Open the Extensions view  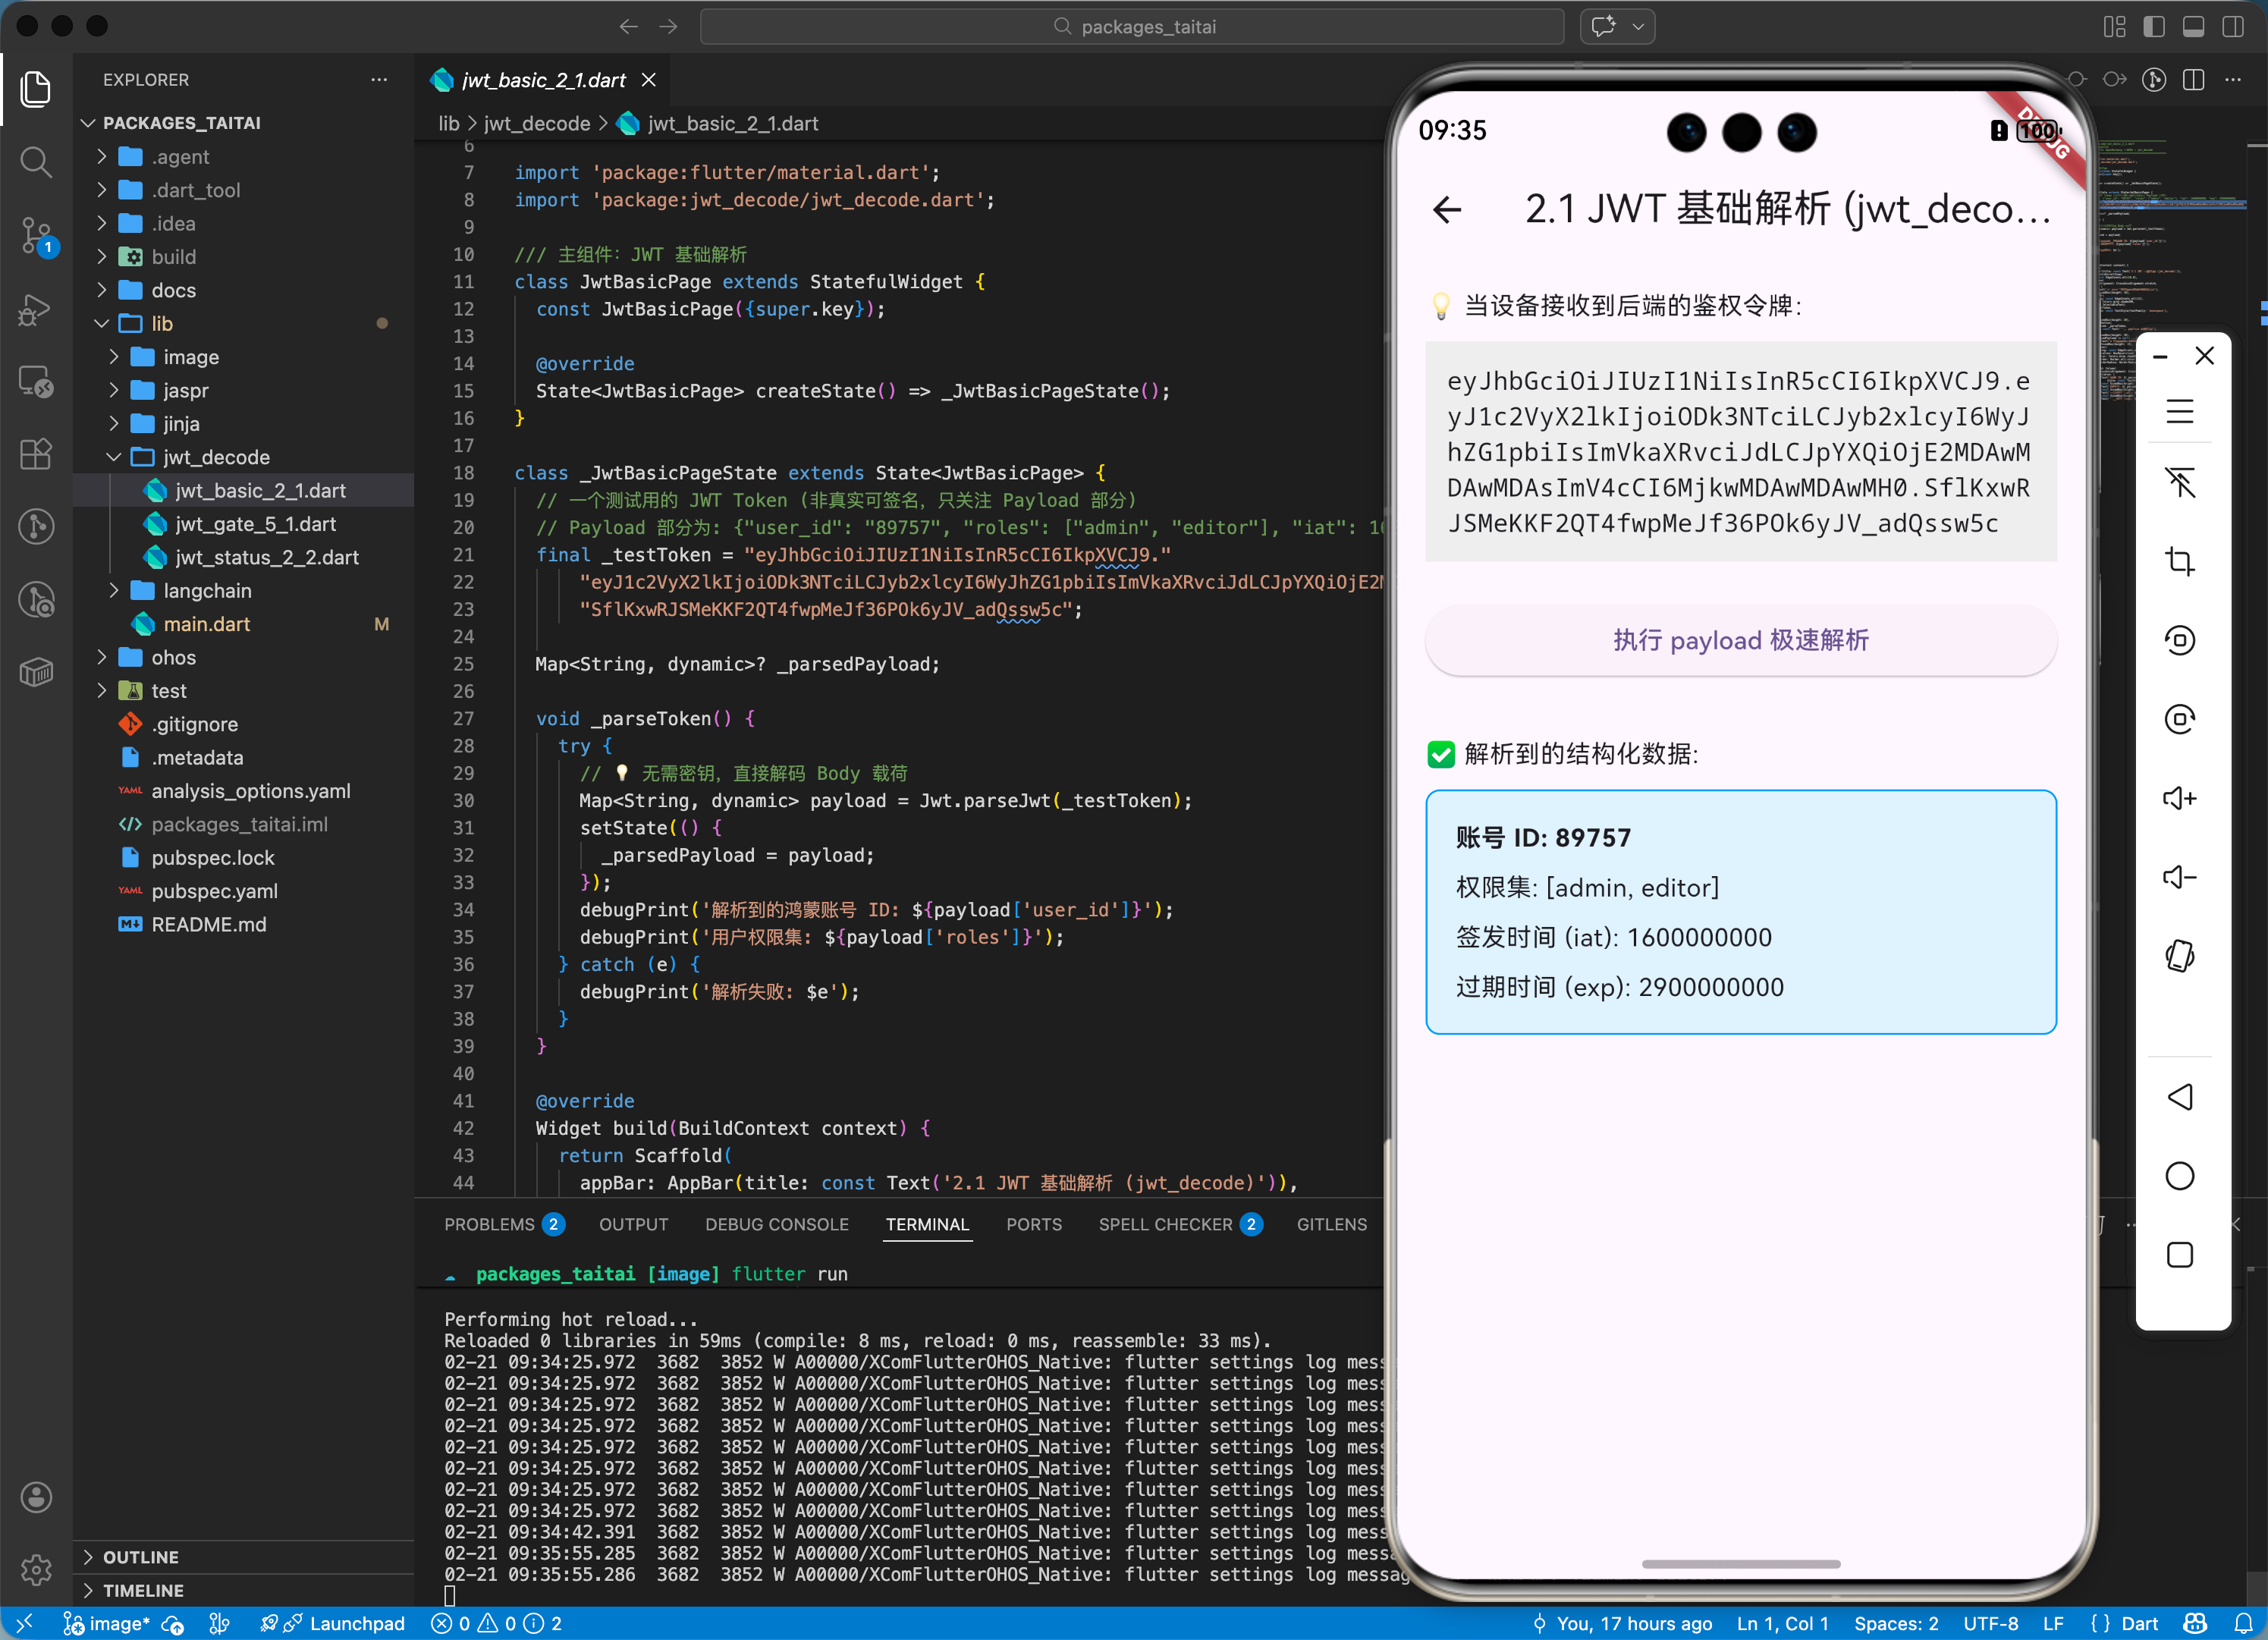(x=36, y=453)
